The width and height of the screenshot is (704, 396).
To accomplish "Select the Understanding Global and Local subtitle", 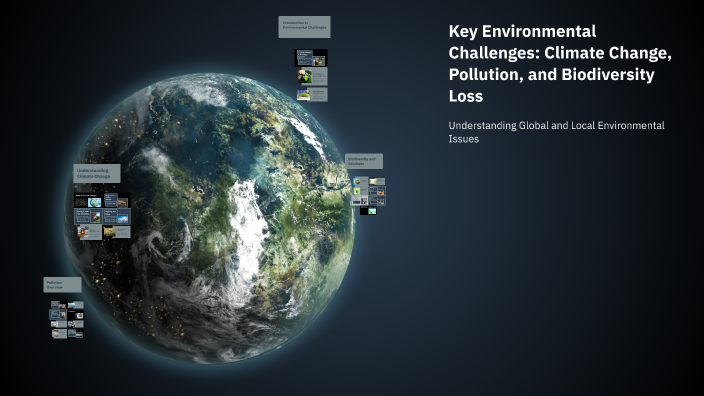I will tap(556, 132).
